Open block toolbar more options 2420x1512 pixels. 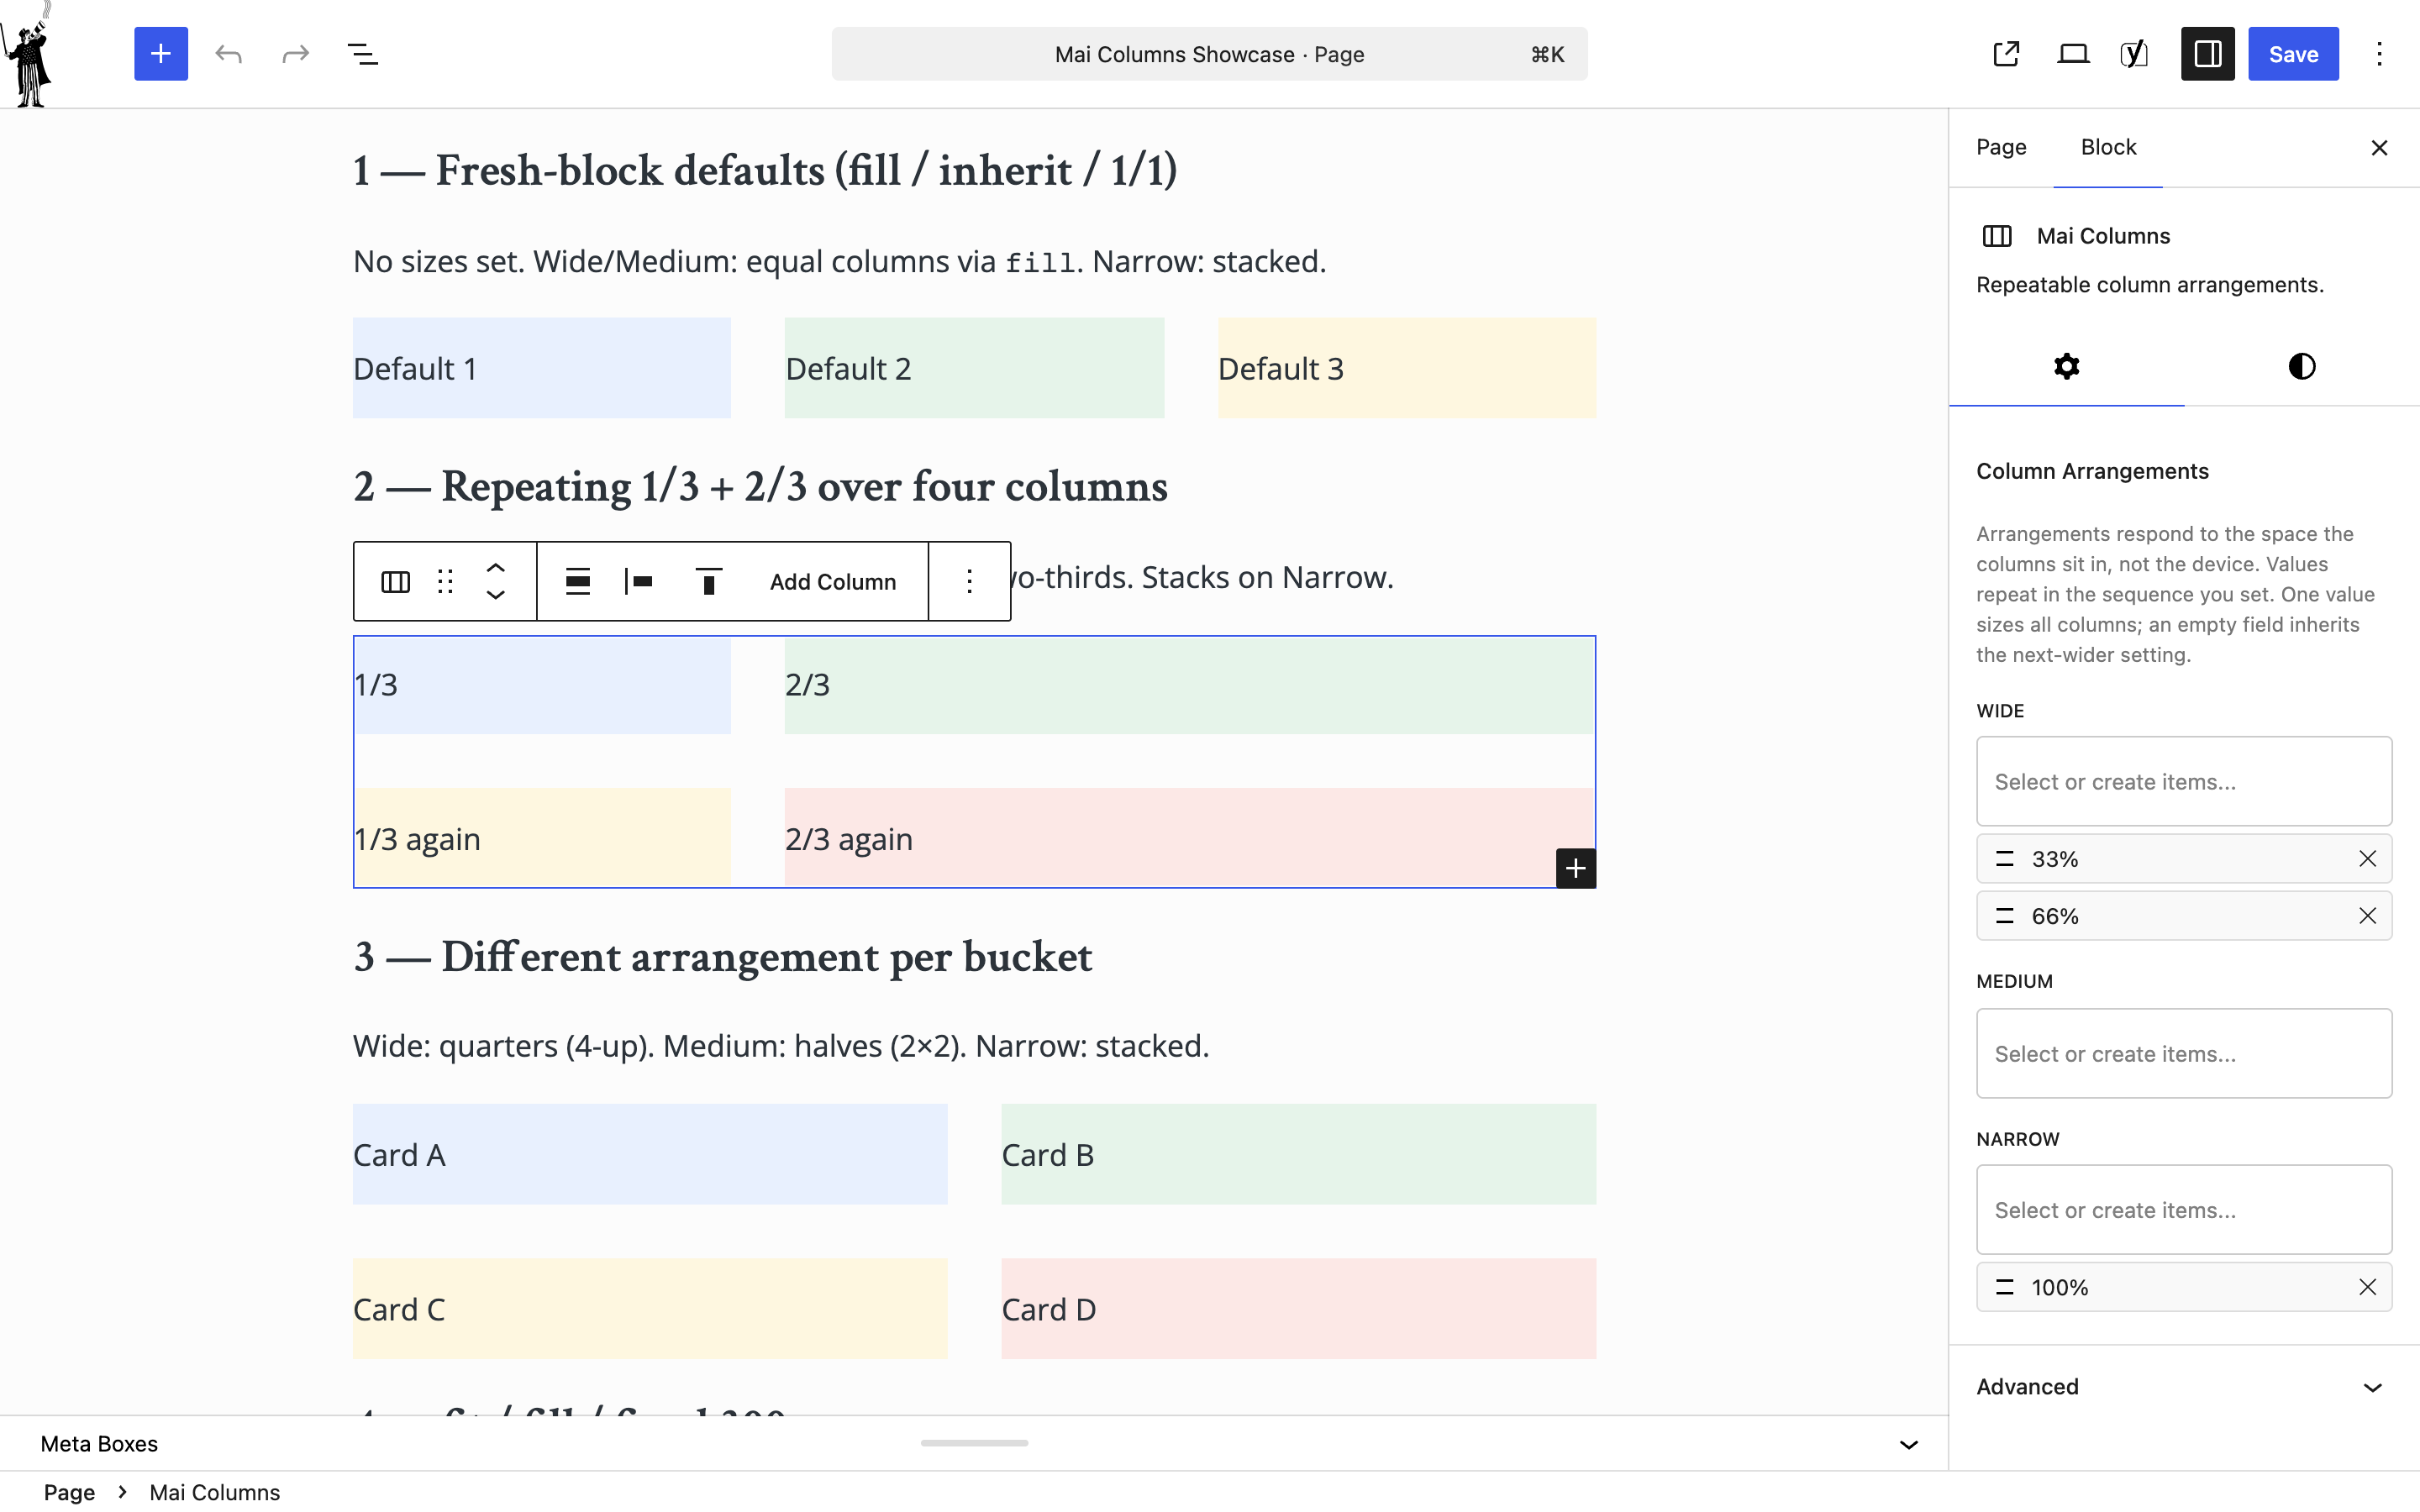pos(969,581)
